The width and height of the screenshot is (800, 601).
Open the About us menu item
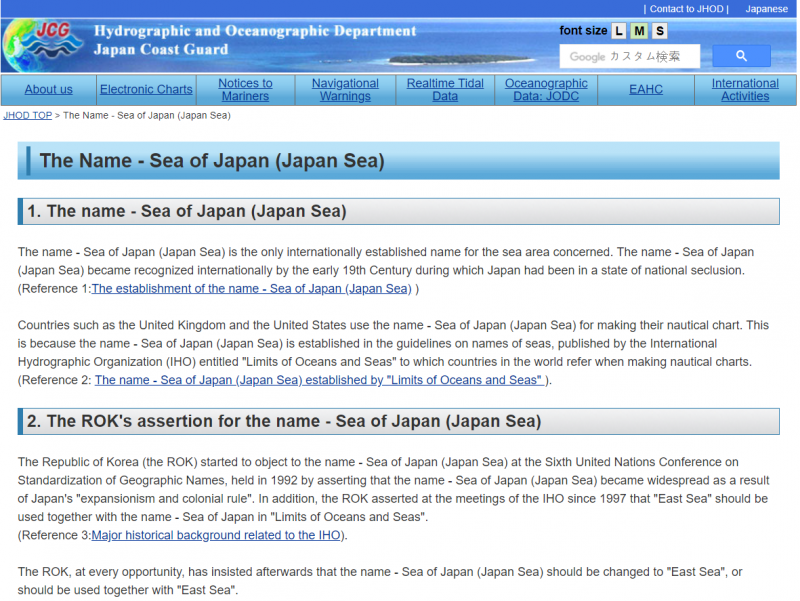(x=48, y=90)
